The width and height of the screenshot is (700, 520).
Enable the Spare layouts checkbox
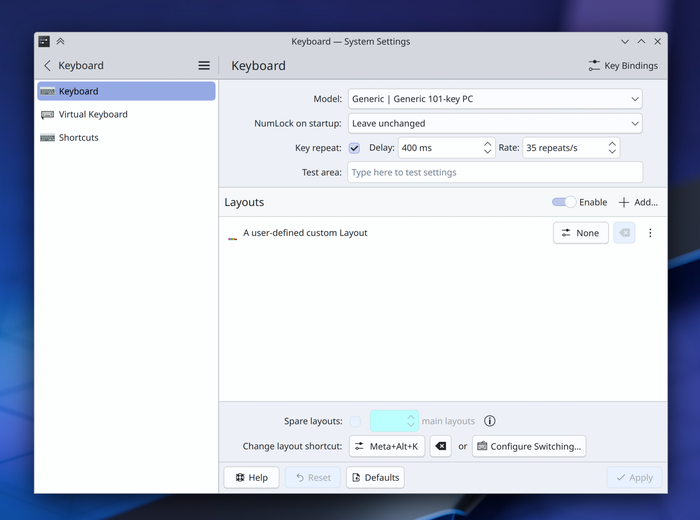tap(355, 421)
